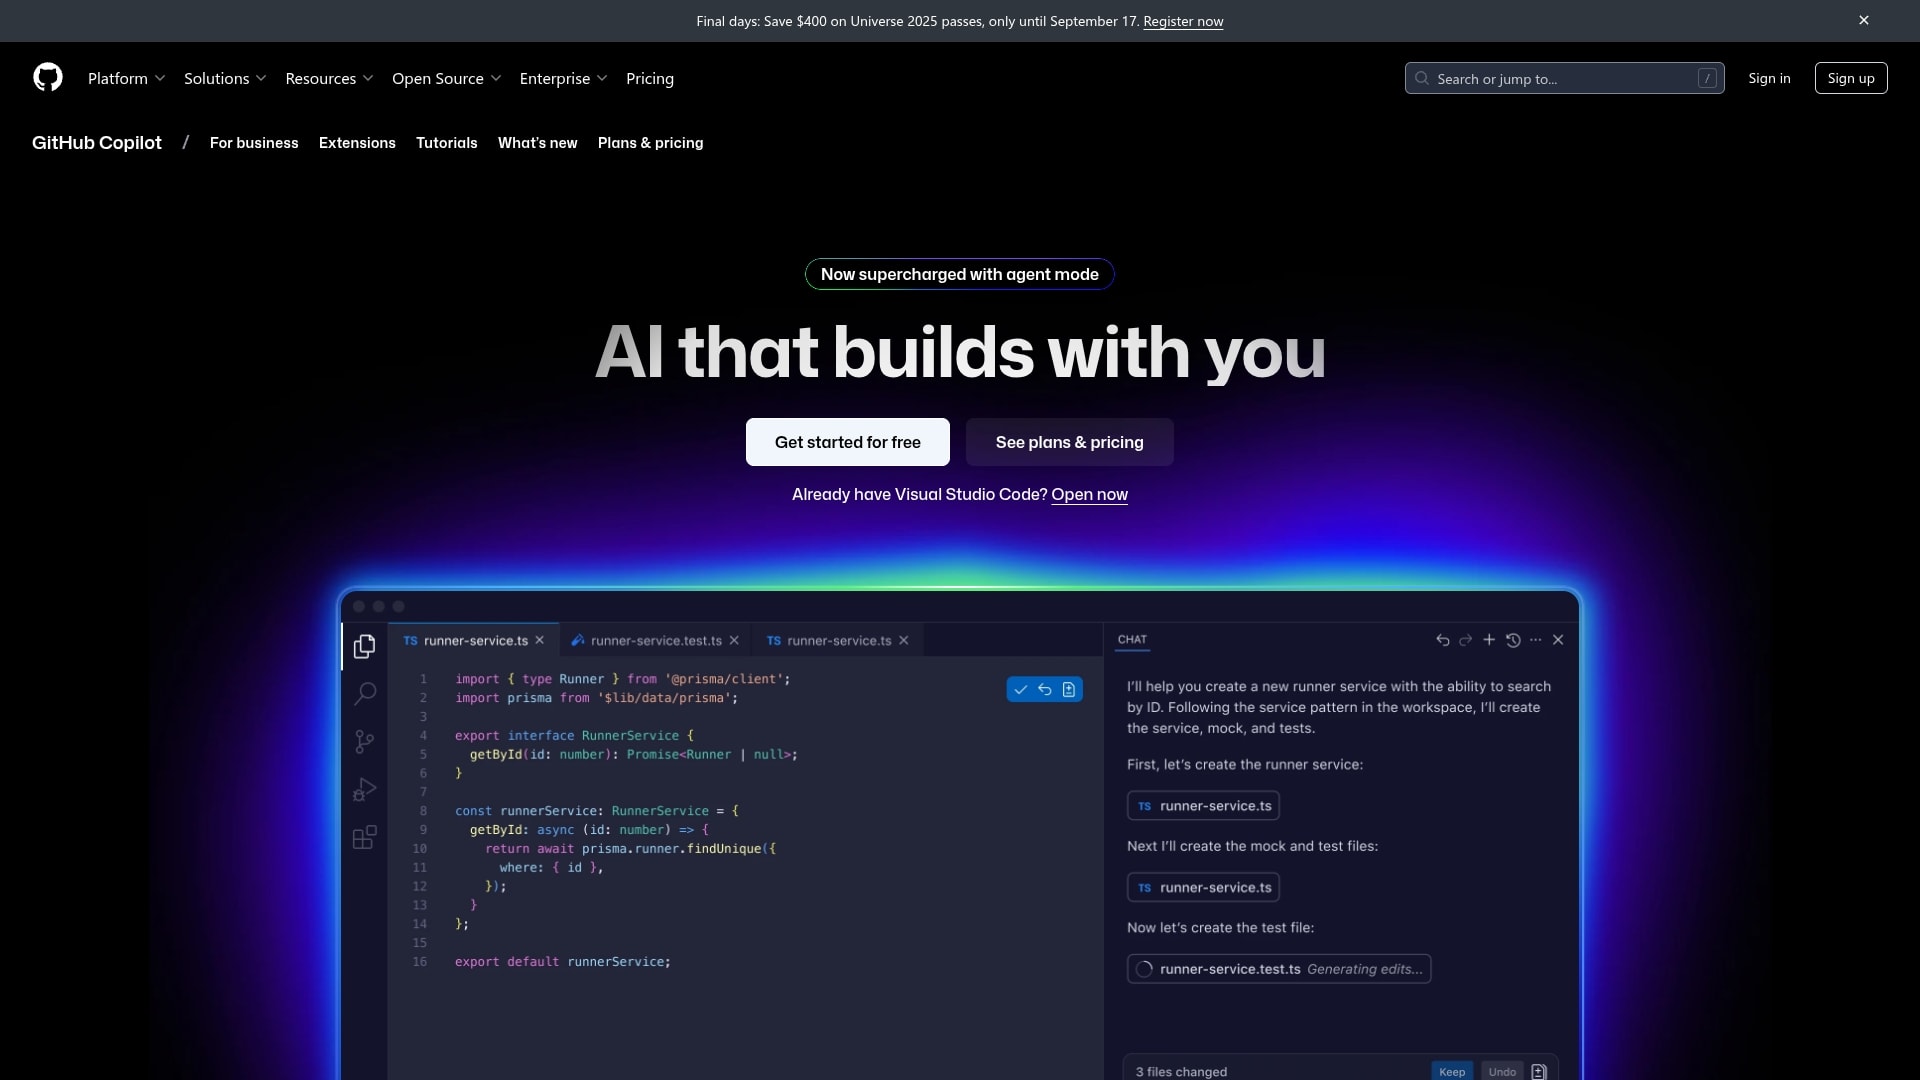Click Get started for free button
Viewport: 1920px width, 1080px height.
[847, 442]
